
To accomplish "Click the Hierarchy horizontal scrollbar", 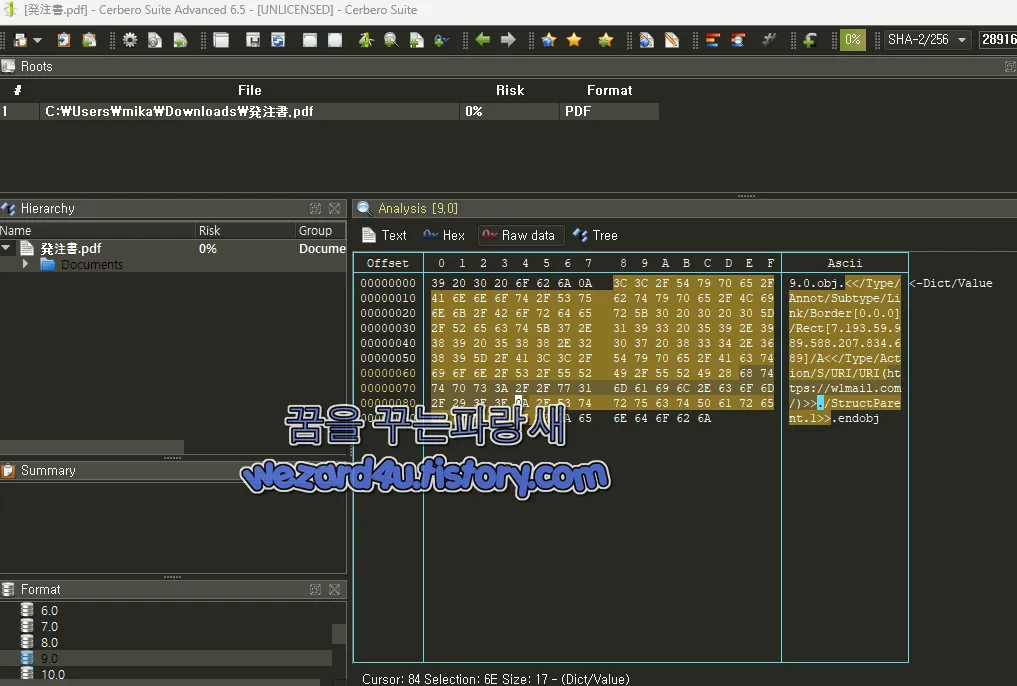I will click(x=91, y=447).
